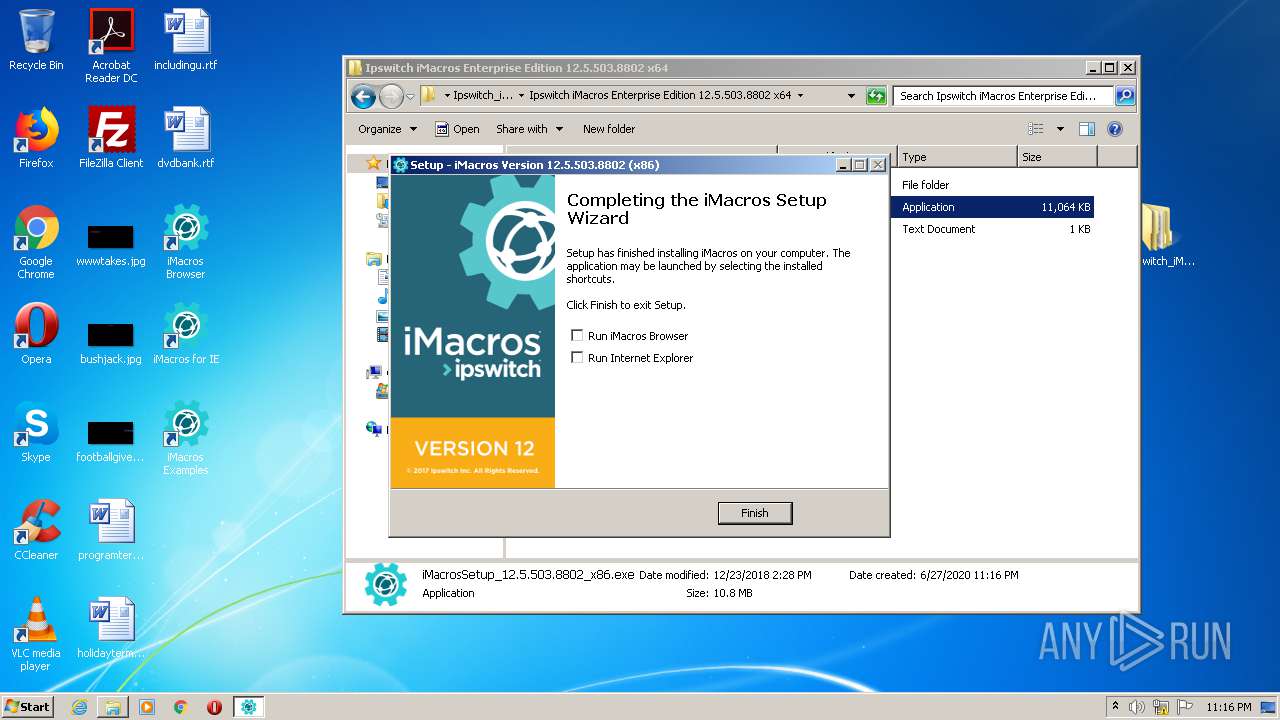
Task: Open the Start menu
Action: [28, 706]
